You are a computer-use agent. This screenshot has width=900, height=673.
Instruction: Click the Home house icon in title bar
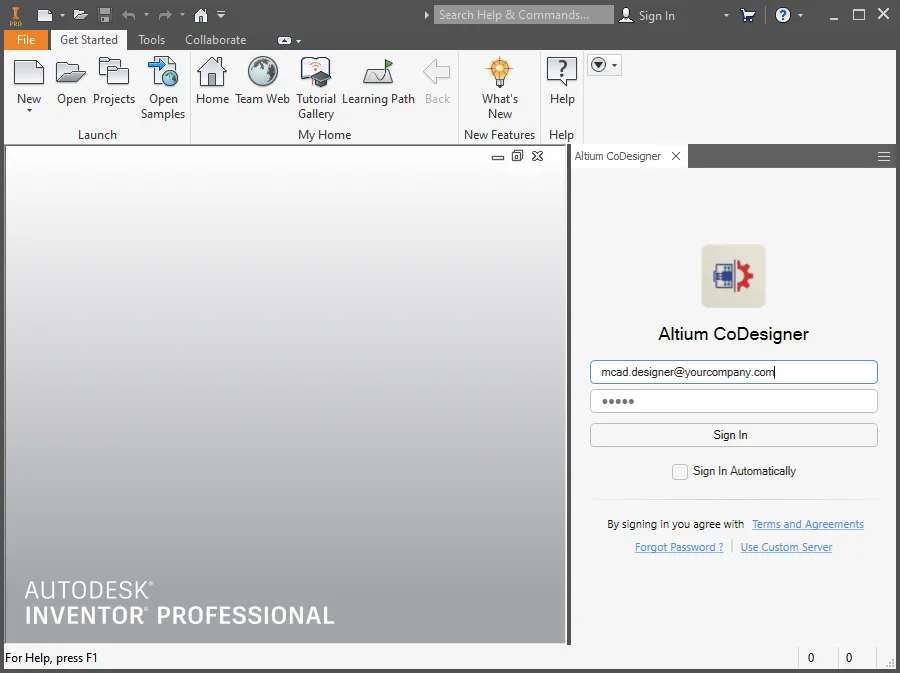click(200, 15)
